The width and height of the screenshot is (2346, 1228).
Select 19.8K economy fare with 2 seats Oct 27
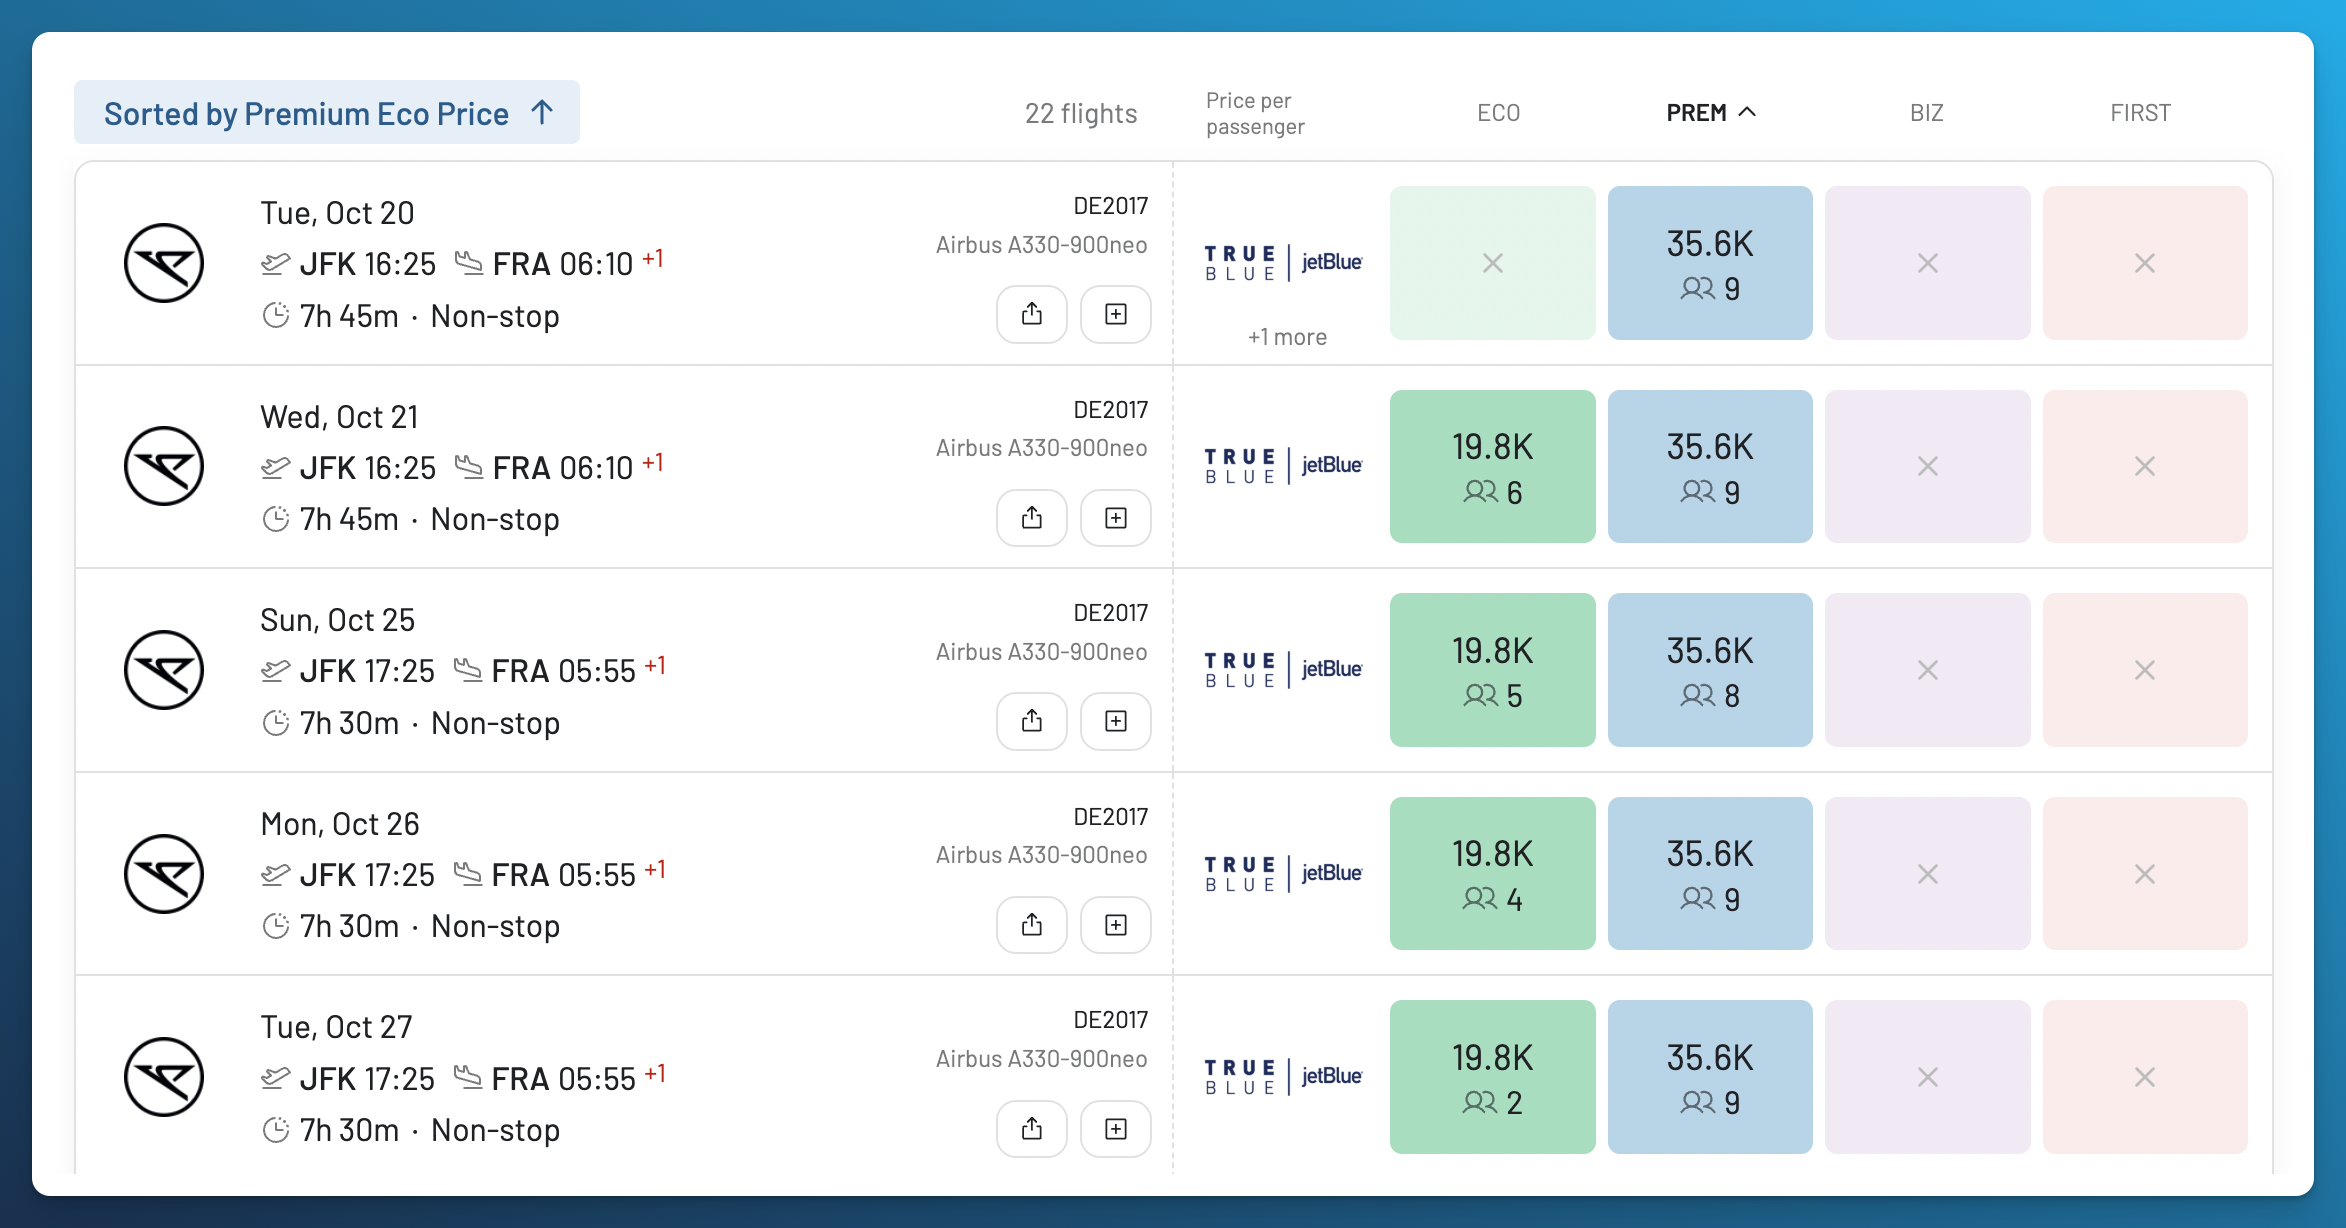[x=1493, y=1077]
